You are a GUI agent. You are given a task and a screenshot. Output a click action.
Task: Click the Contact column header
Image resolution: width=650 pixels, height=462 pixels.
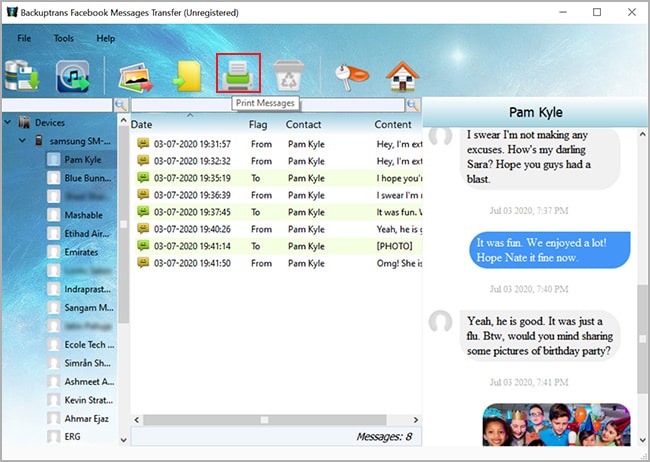click(303, 125)
